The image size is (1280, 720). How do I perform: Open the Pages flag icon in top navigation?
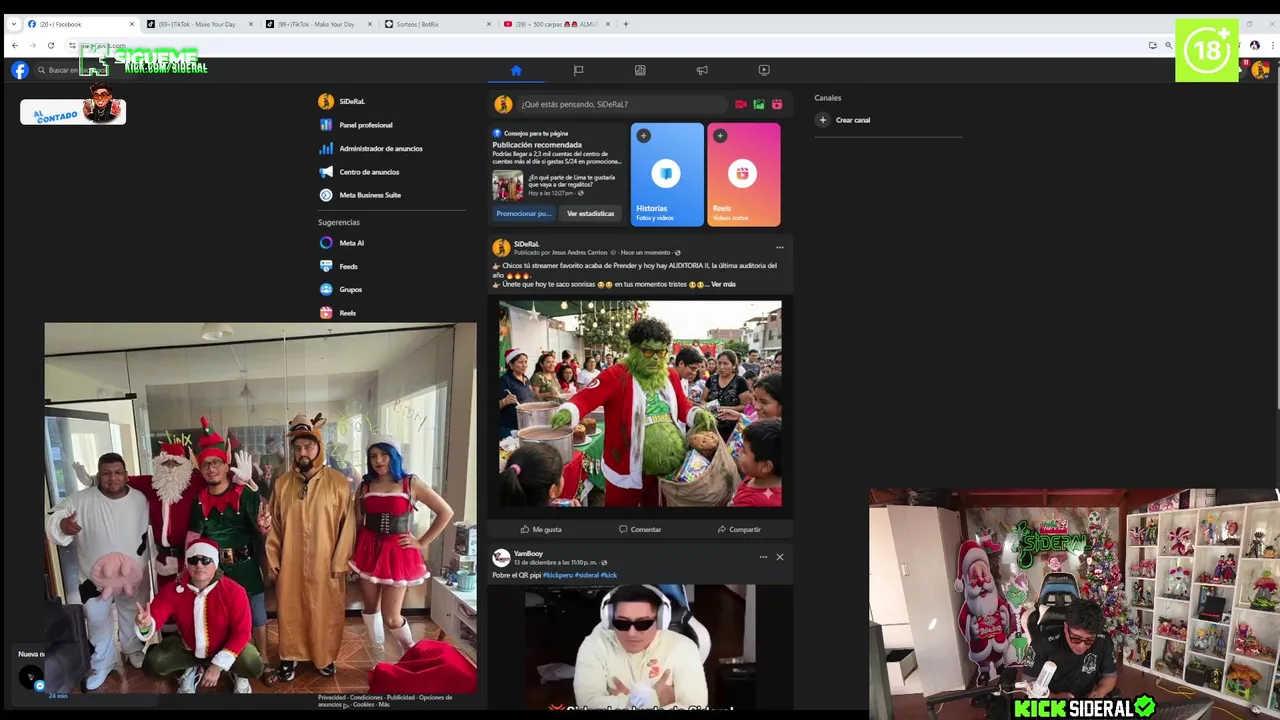click(578, 70)
